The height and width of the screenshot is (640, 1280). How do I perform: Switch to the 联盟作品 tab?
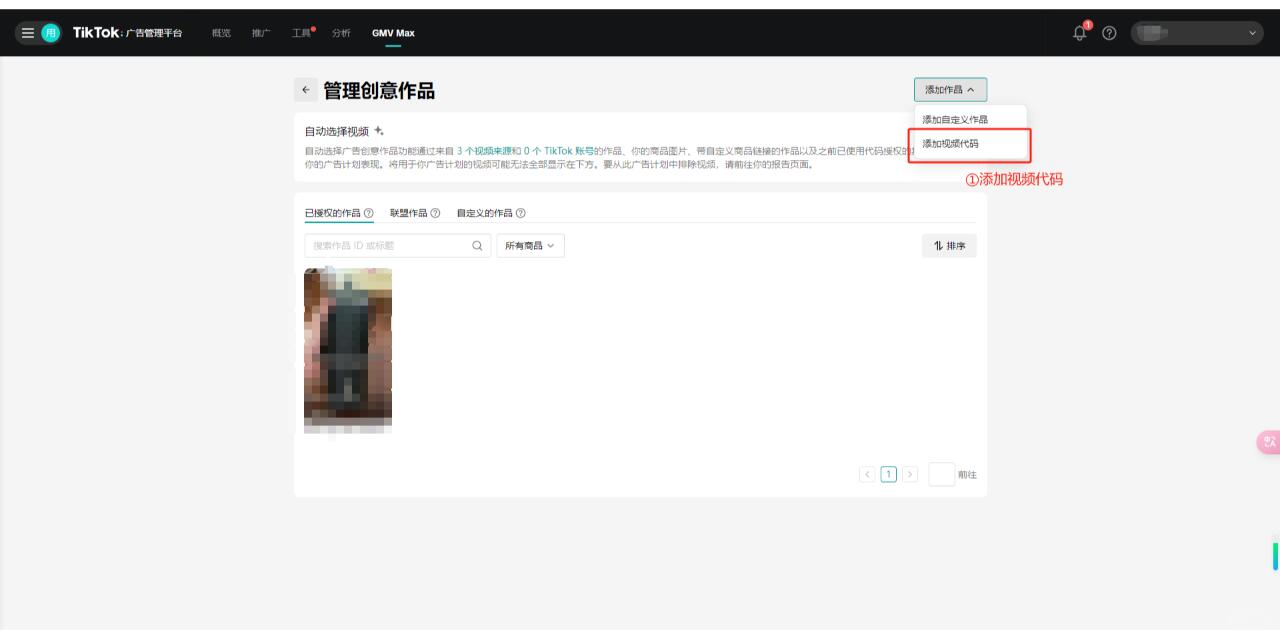pyautogui.click(x=408, y=213)
